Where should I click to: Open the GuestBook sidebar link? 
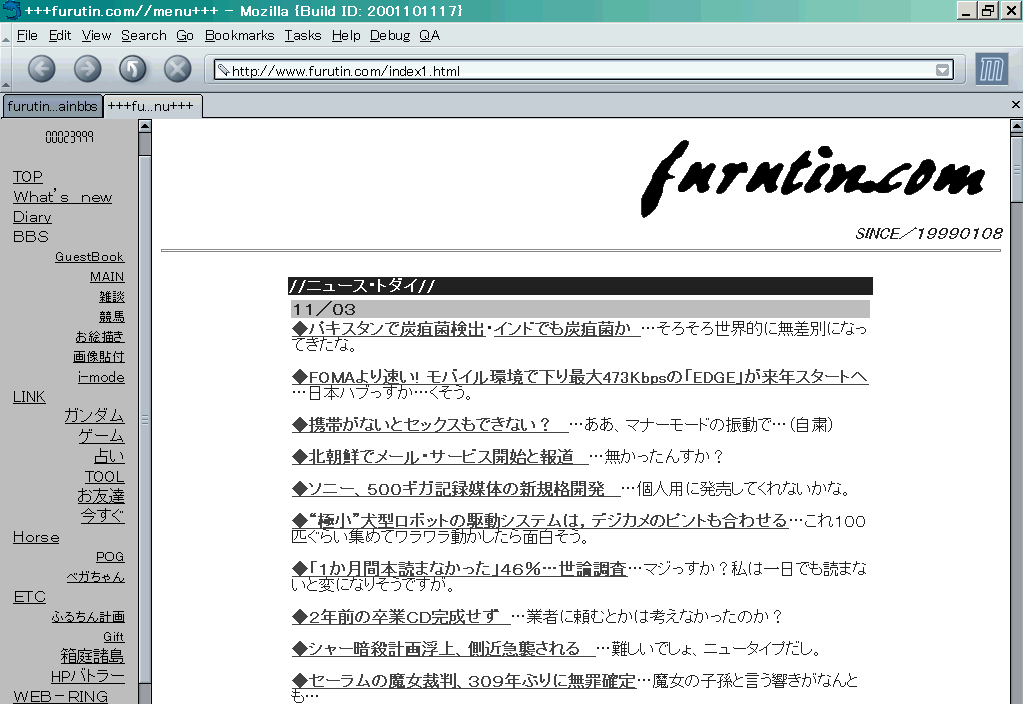89,257
